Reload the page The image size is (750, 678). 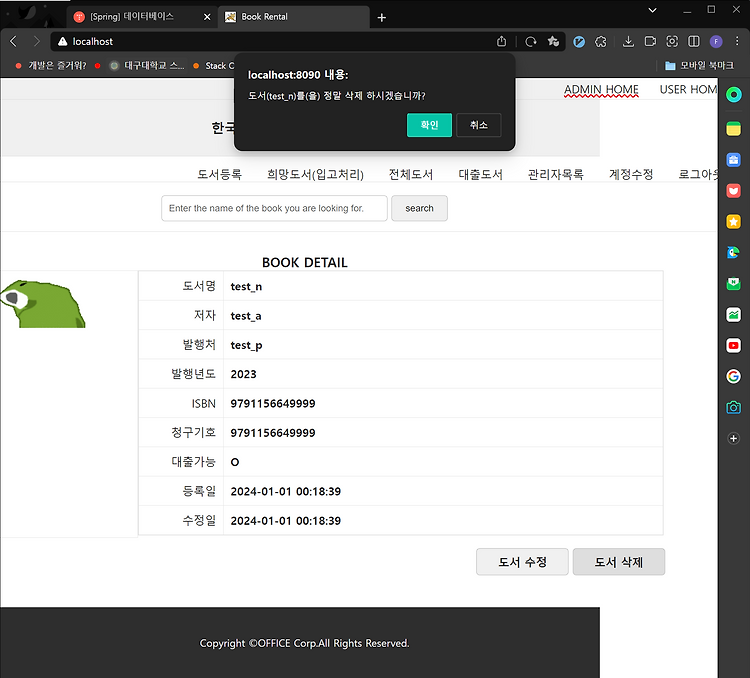point(530,42)
